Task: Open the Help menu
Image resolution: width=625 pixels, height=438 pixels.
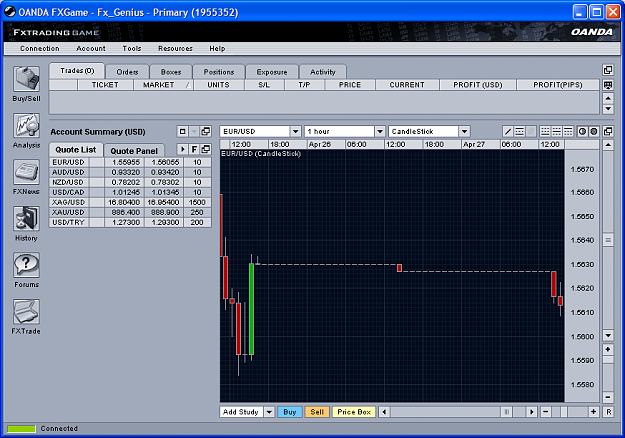Action: click(x=217, y=48)
